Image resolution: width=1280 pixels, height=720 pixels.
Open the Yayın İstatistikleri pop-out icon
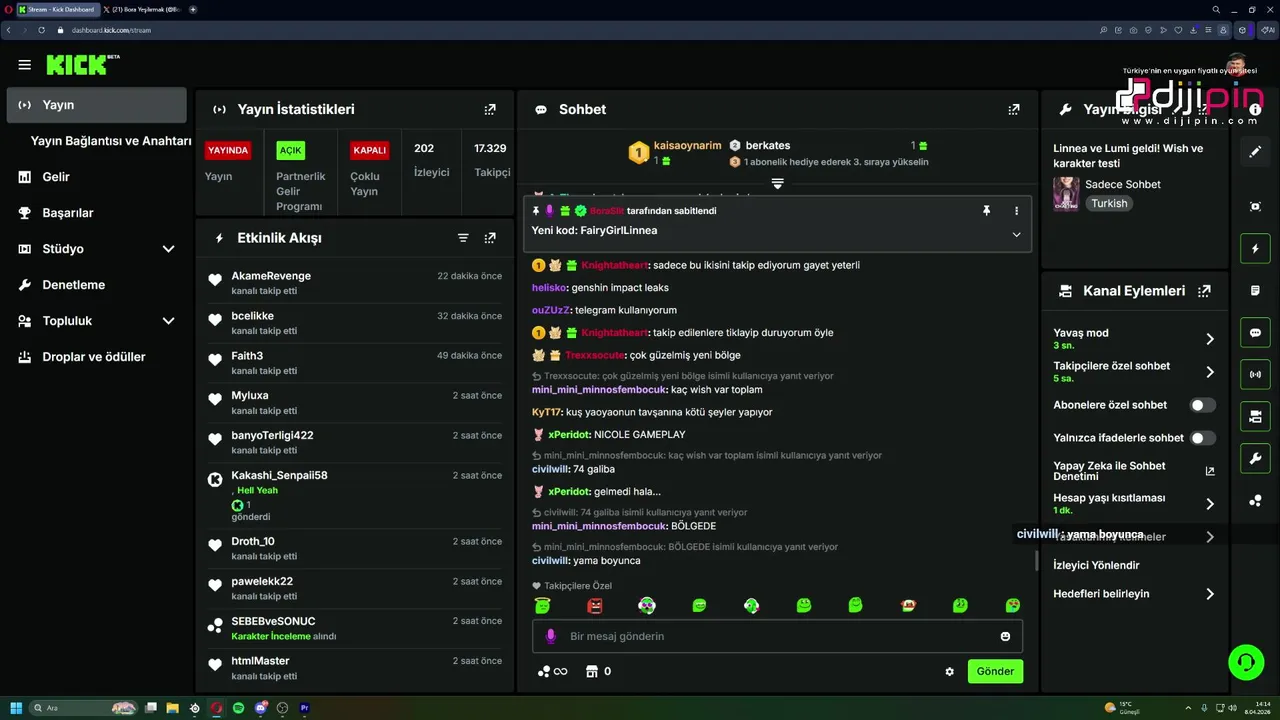click(490, 109)
